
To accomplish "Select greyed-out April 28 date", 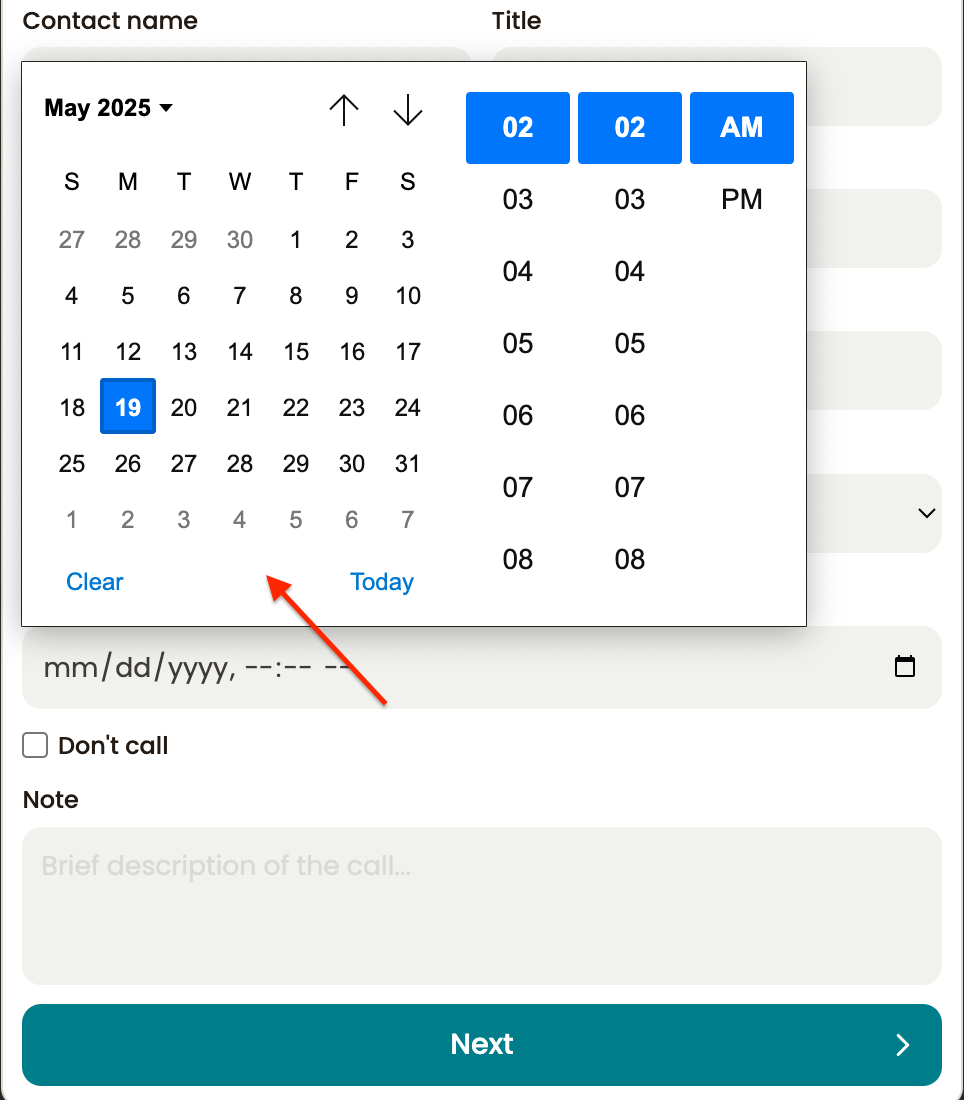I will [x=128, y=240].
